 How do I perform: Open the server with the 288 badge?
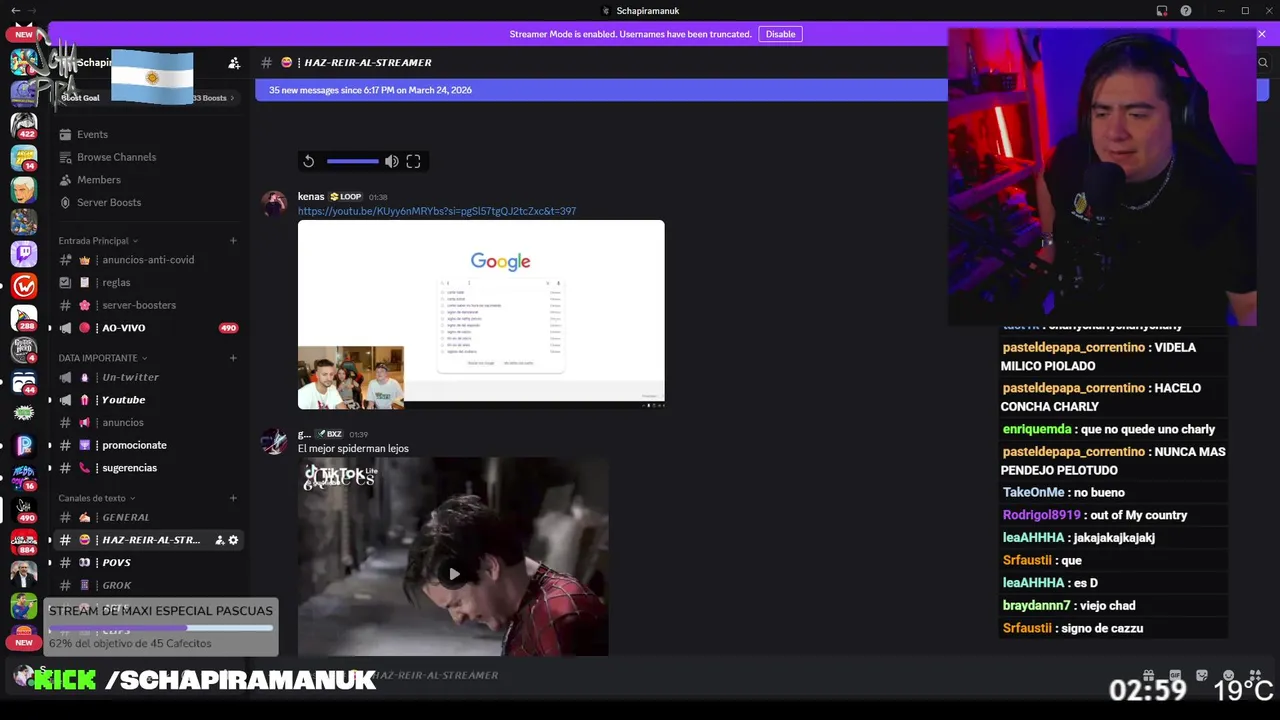point(24,318)
